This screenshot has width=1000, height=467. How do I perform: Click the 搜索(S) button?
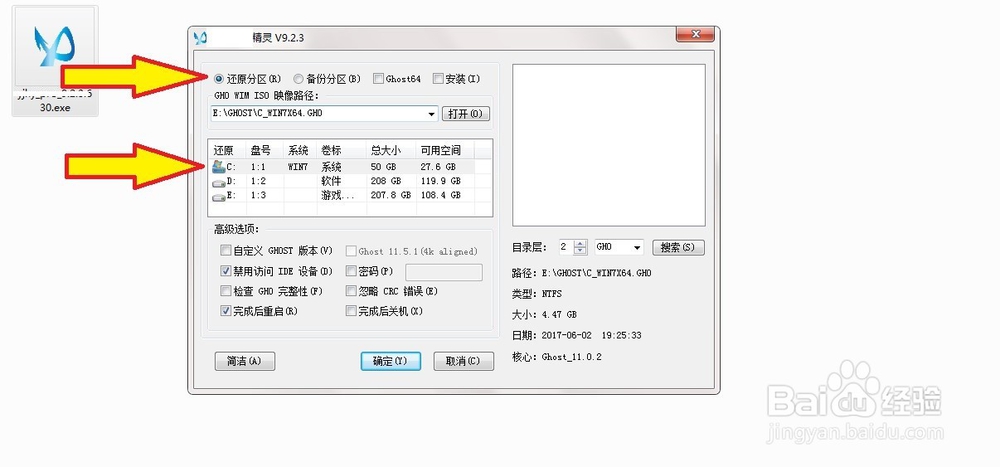coord(679,248)
